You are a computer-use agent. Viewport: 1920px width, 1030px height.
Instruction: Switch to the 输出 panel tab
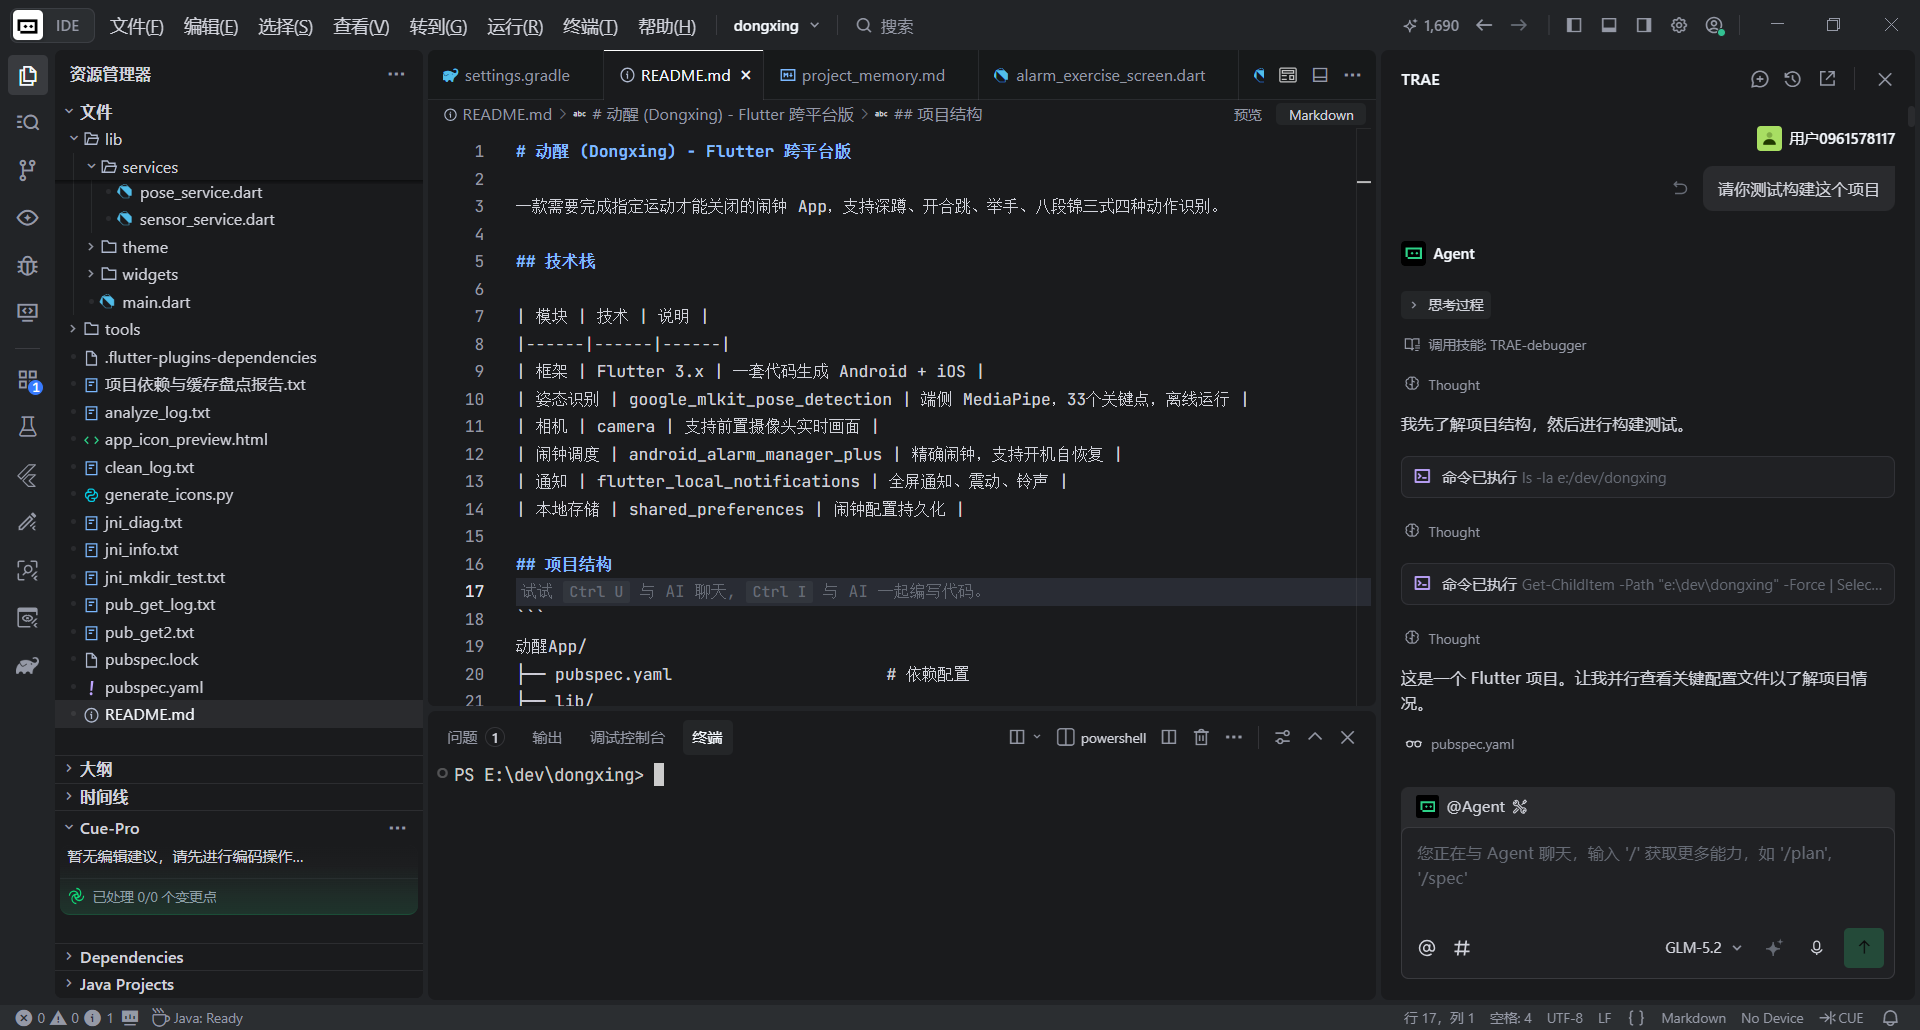point(546,737)
